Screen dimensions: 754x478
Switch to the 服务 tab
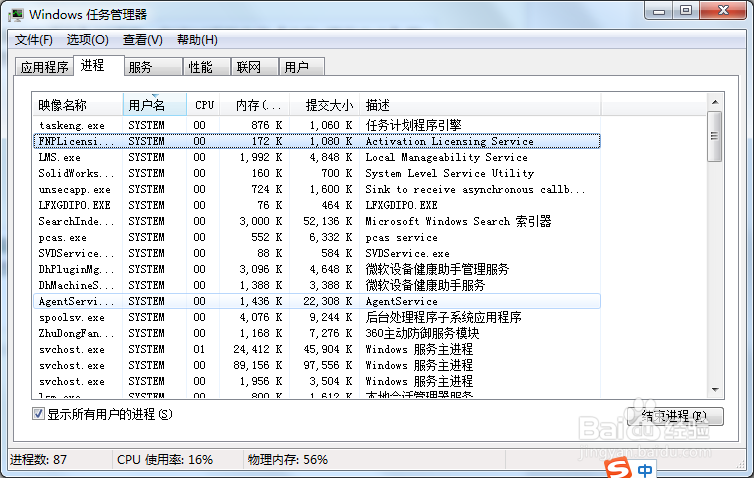(153, 67)
